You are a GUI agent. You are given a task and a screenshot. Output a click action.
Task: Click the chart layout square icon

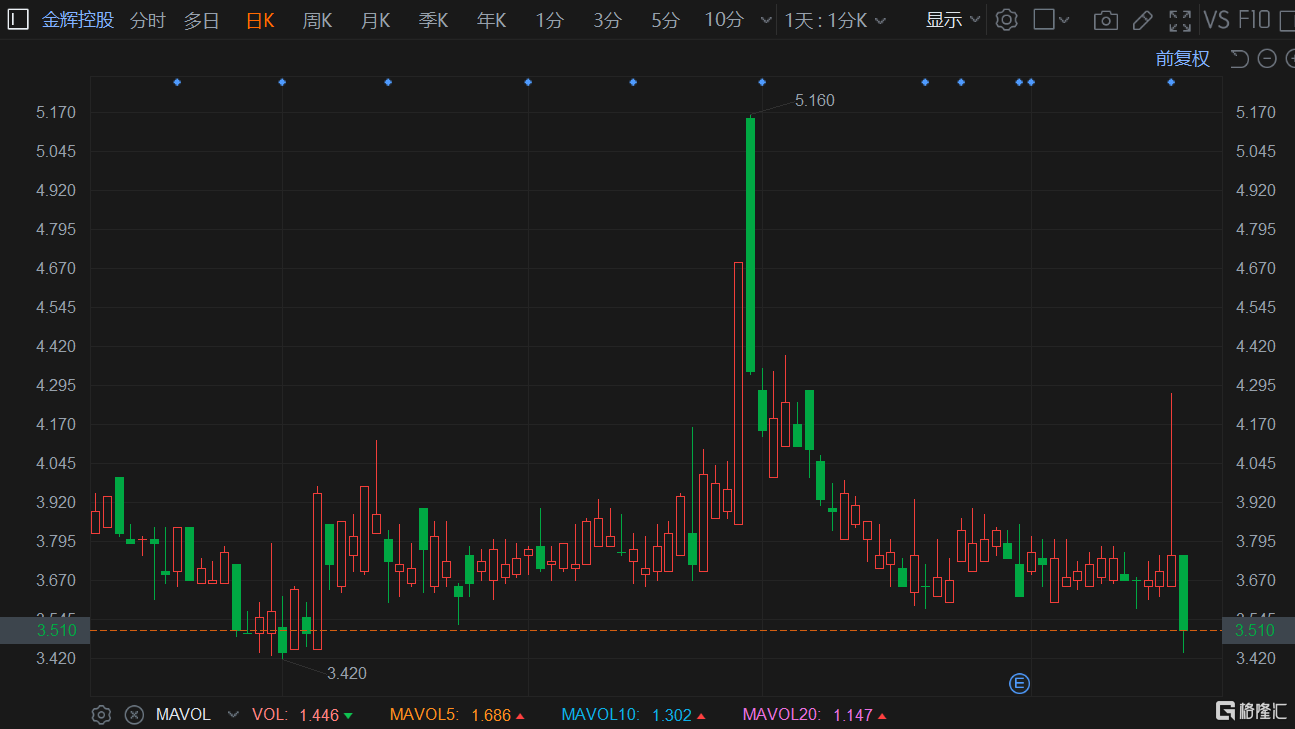[x=1044, y=20]
